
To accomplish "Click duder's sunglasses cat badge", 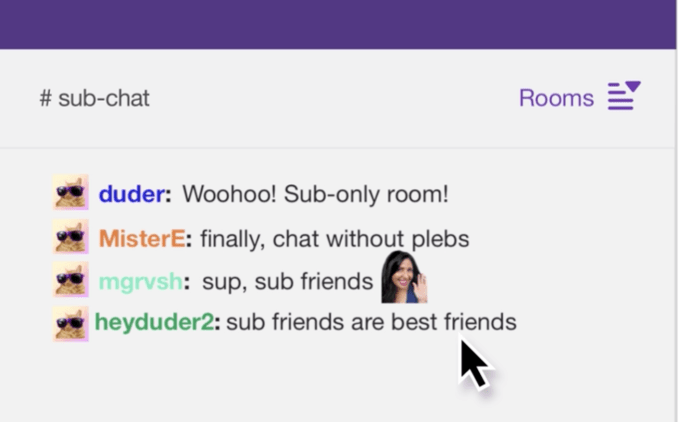I will tap(71, 192).
